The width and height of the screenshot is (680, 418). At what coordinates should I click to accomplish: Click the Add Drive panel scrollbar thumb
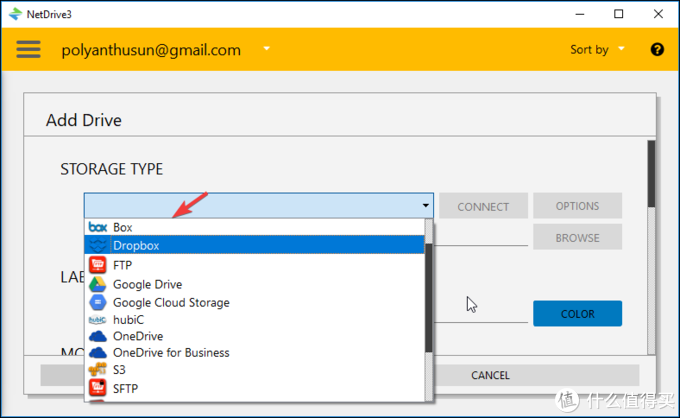pos(651,173)
